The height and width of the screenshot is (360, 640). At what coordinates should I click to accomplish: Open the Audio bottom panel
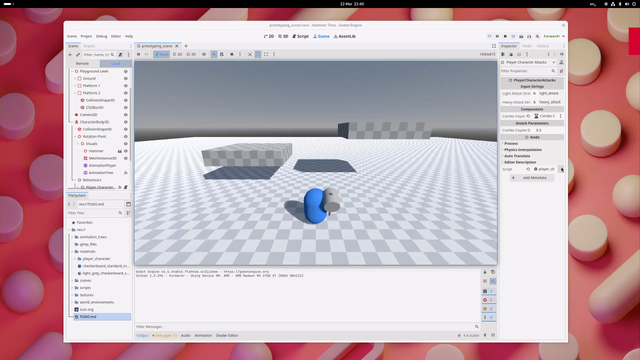coord(185,336)
